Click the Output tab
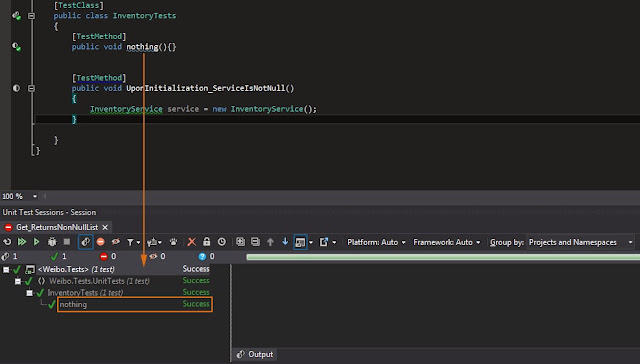 pos(255,354)
